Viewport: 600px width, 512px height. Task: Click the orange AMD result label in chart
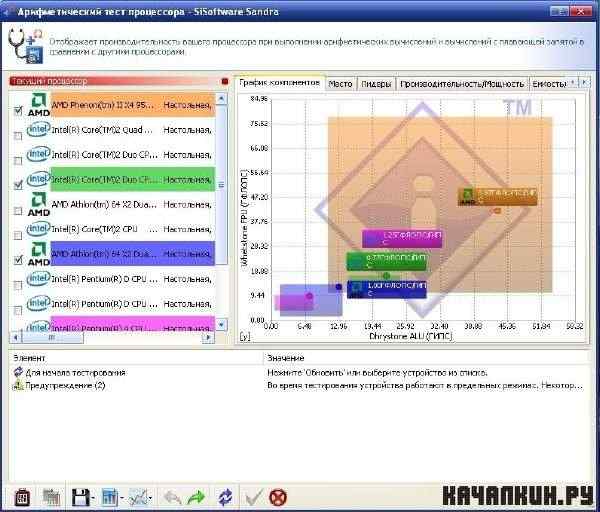click(497, 196)
